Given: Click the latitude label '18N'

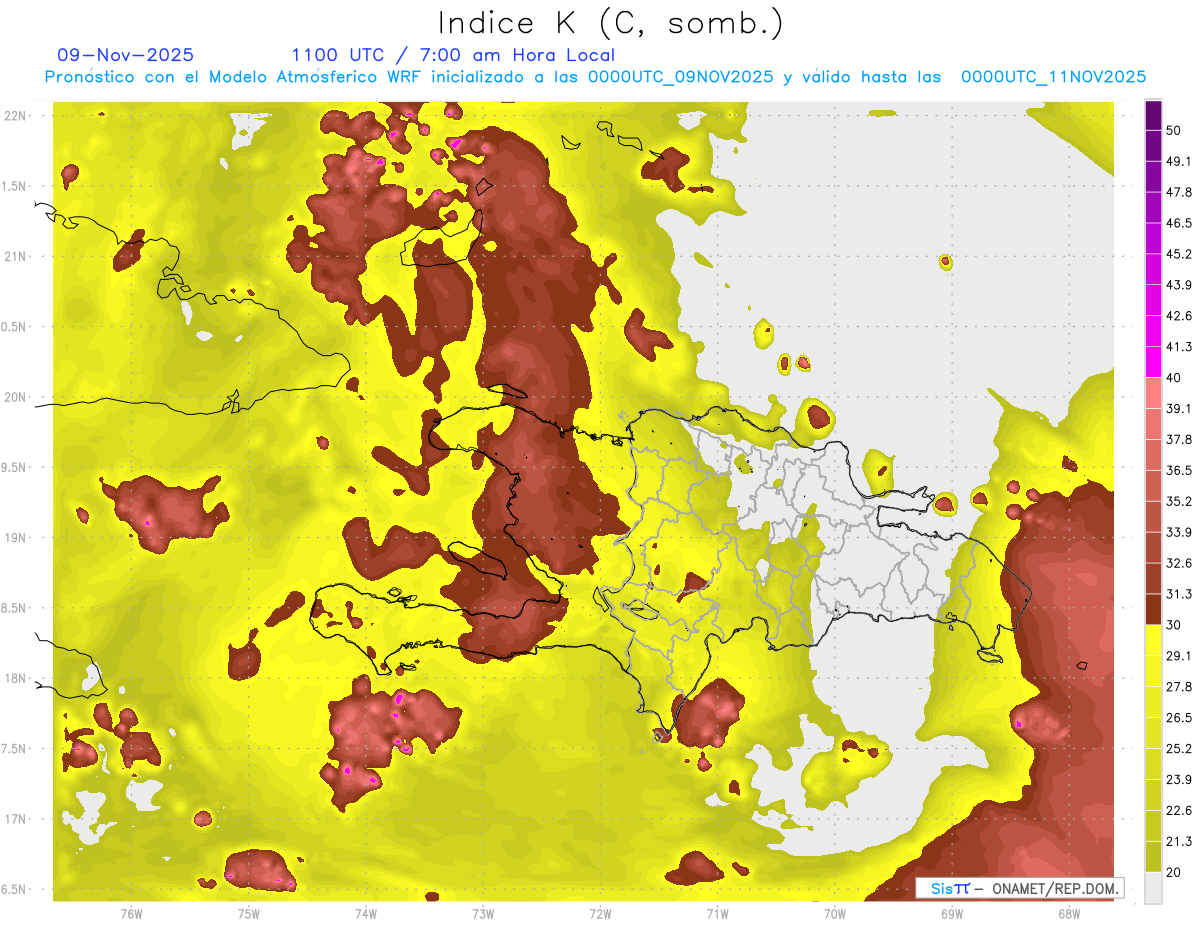Looking at the screenshot, I should pos(16,679).
